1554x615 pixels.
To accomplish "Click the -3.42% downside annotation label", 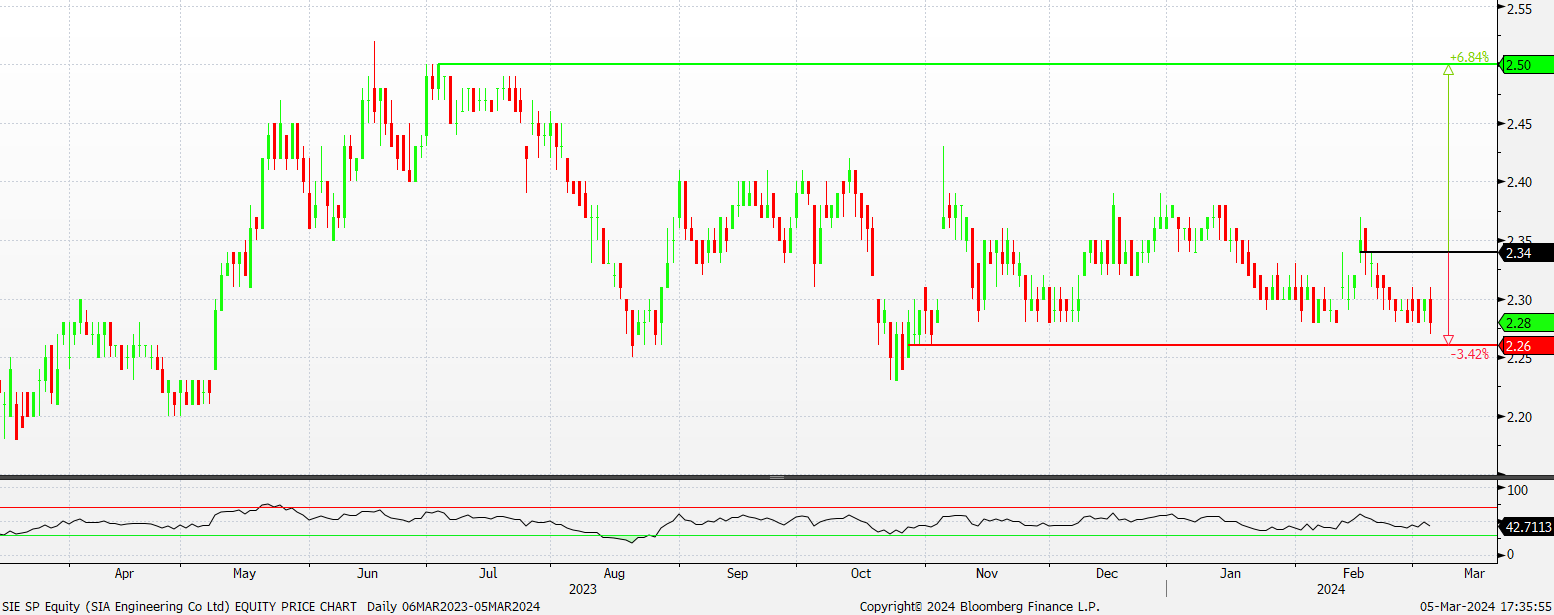I will point(1469,354).
